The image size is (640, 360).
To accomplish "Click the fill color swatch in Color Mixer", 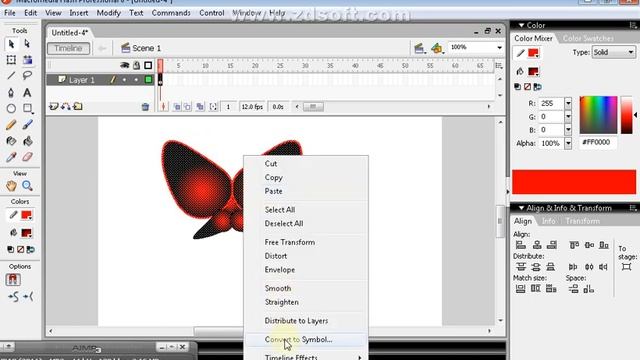I will (x=533, y=71).
